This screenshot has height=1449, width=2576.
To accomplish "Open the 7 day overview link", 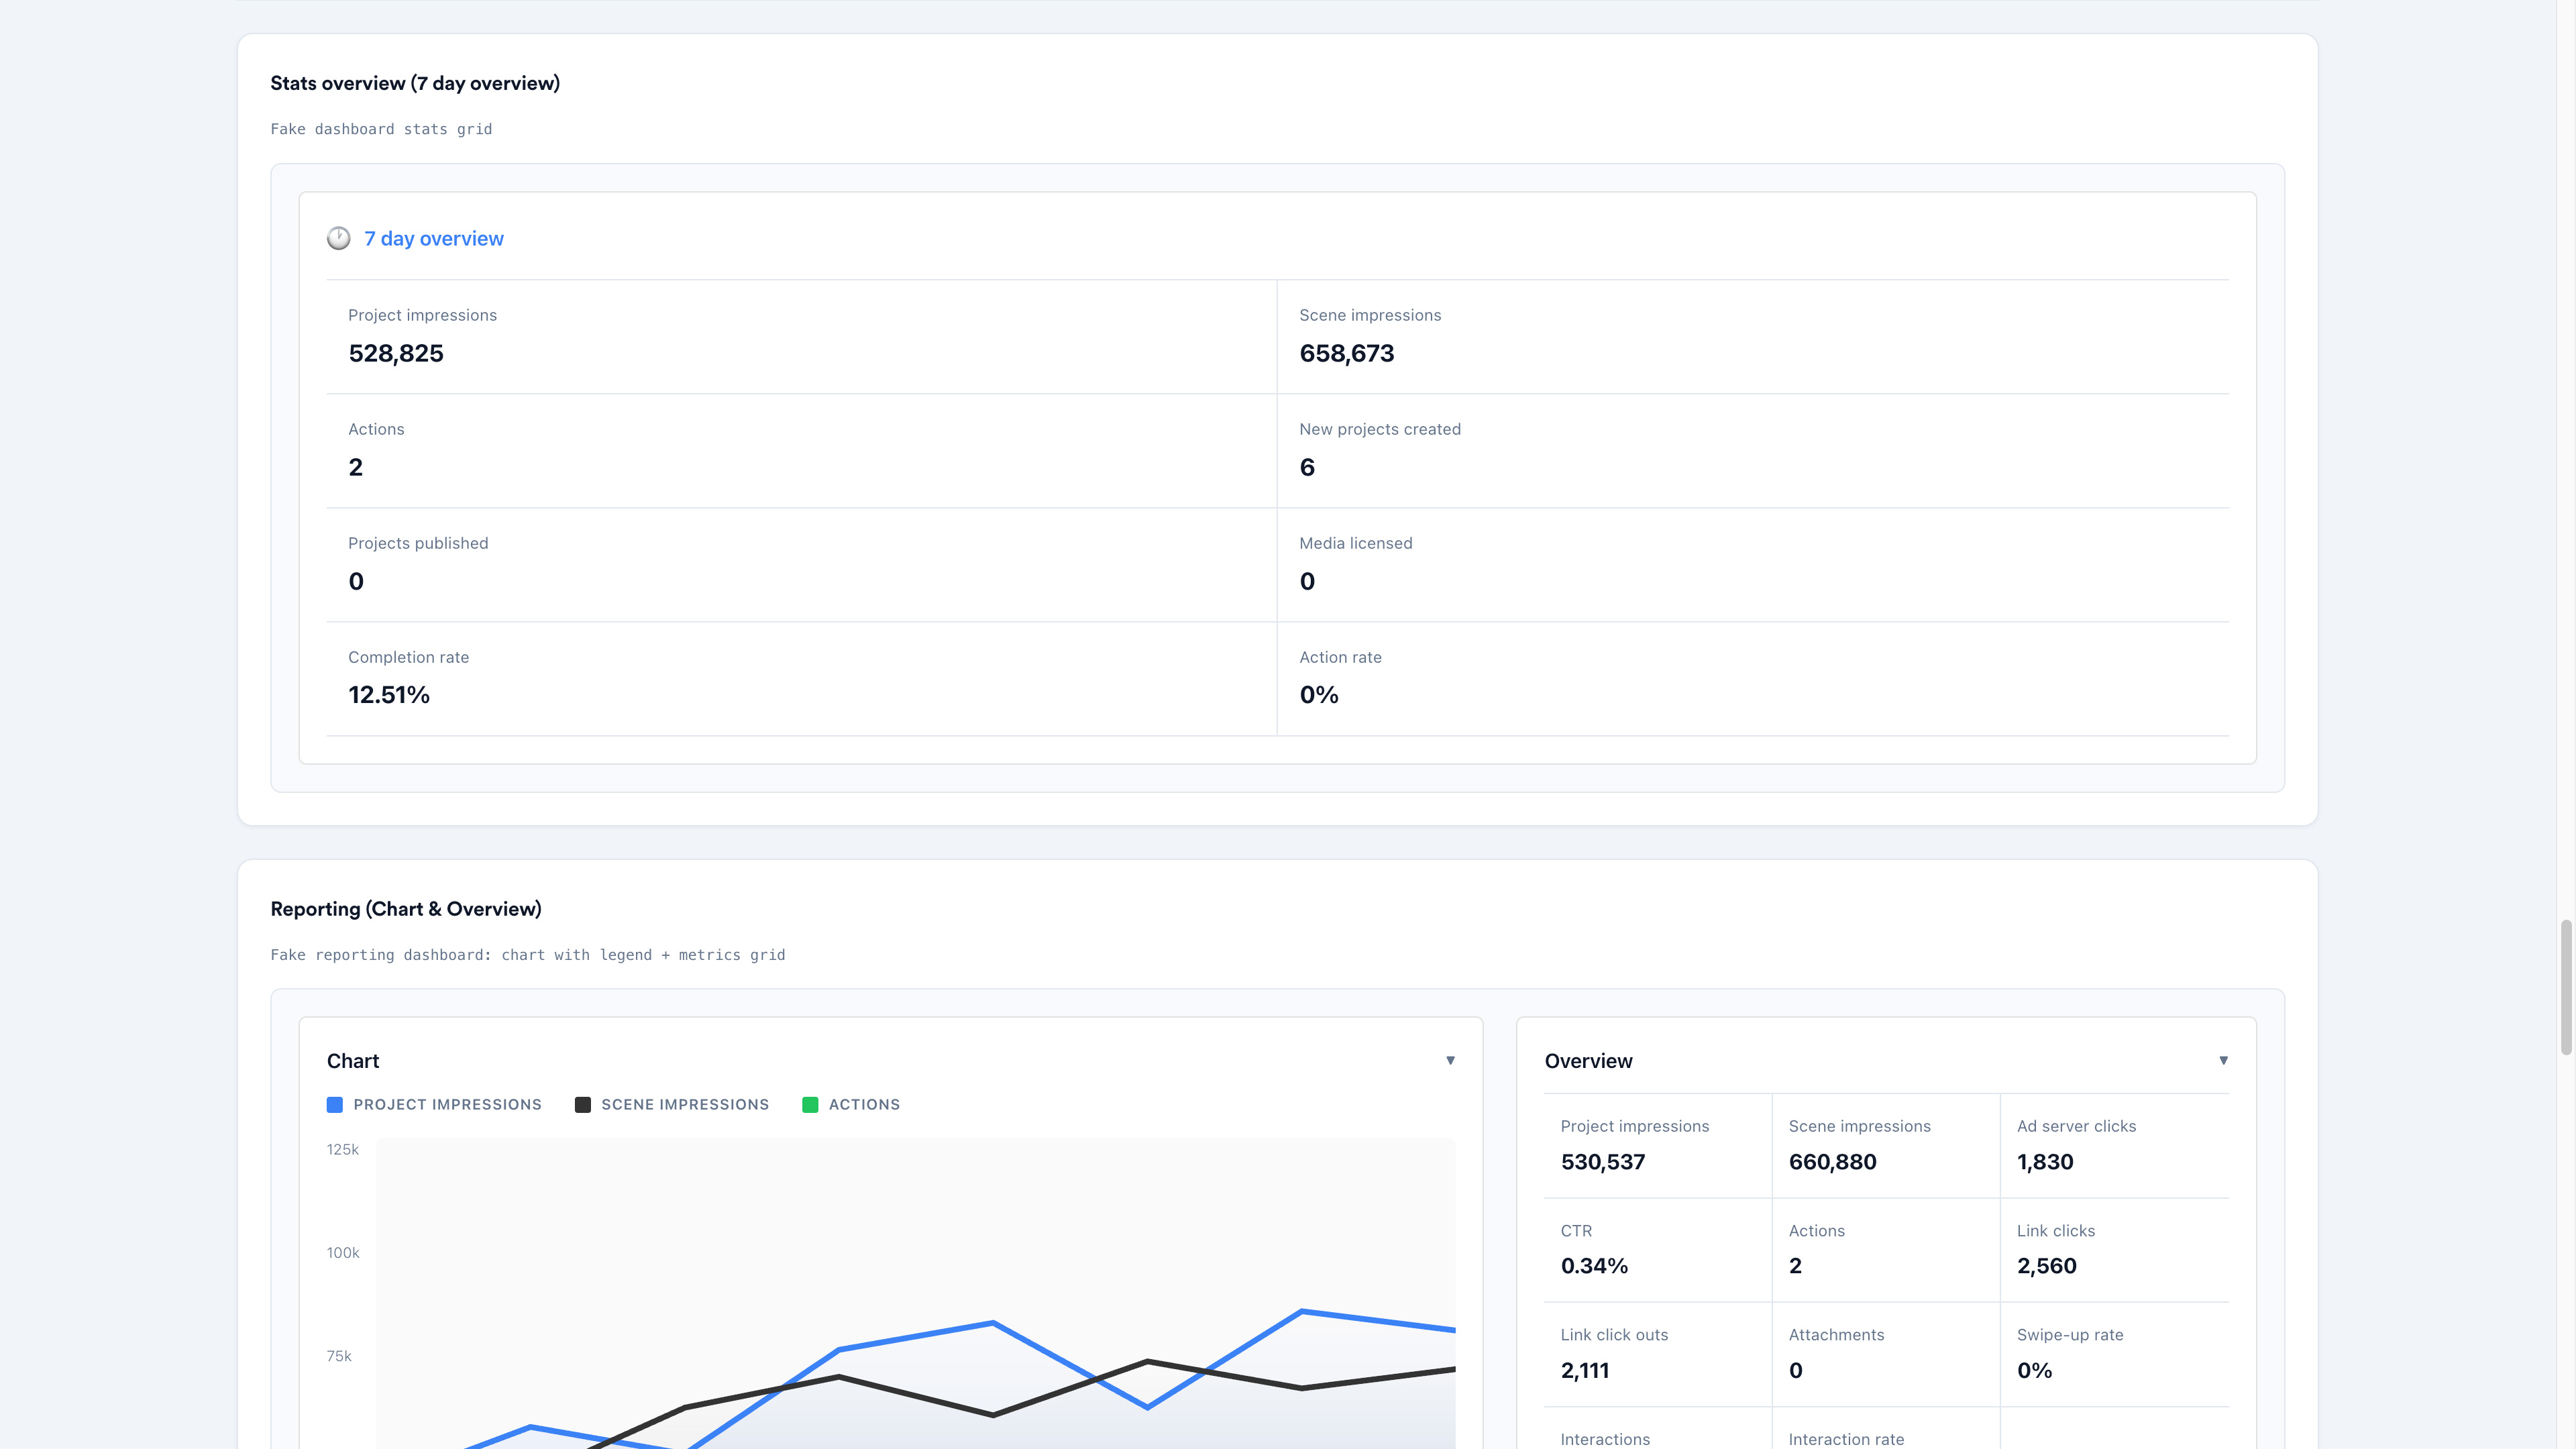I will click(433, 238).
